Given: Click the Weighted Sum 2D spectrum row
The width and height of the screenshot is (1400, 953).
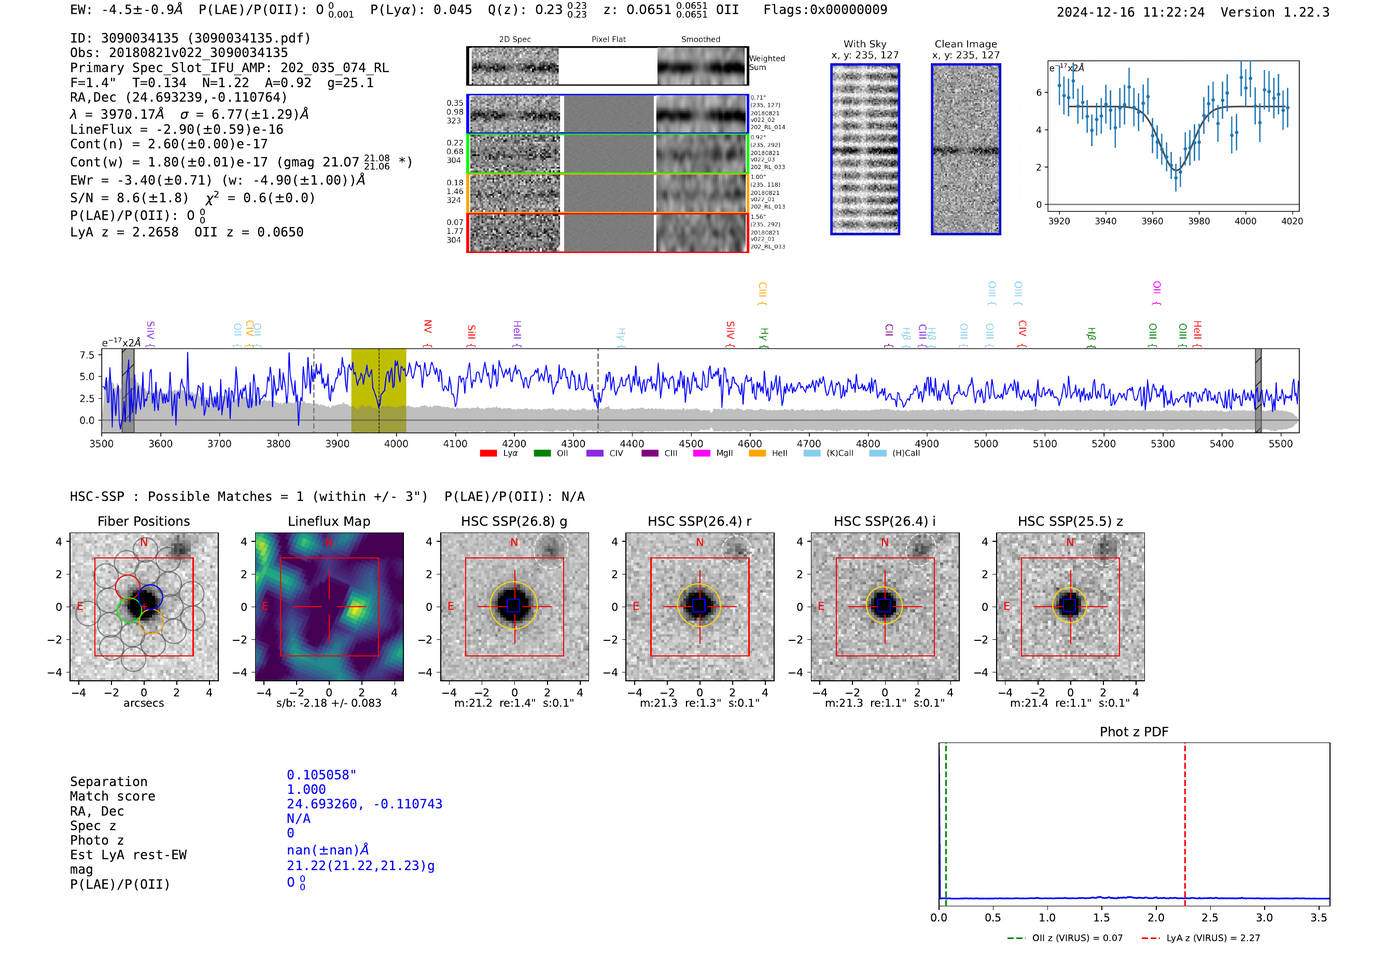Looking at the screenshot, I should [x=608, y=67].
